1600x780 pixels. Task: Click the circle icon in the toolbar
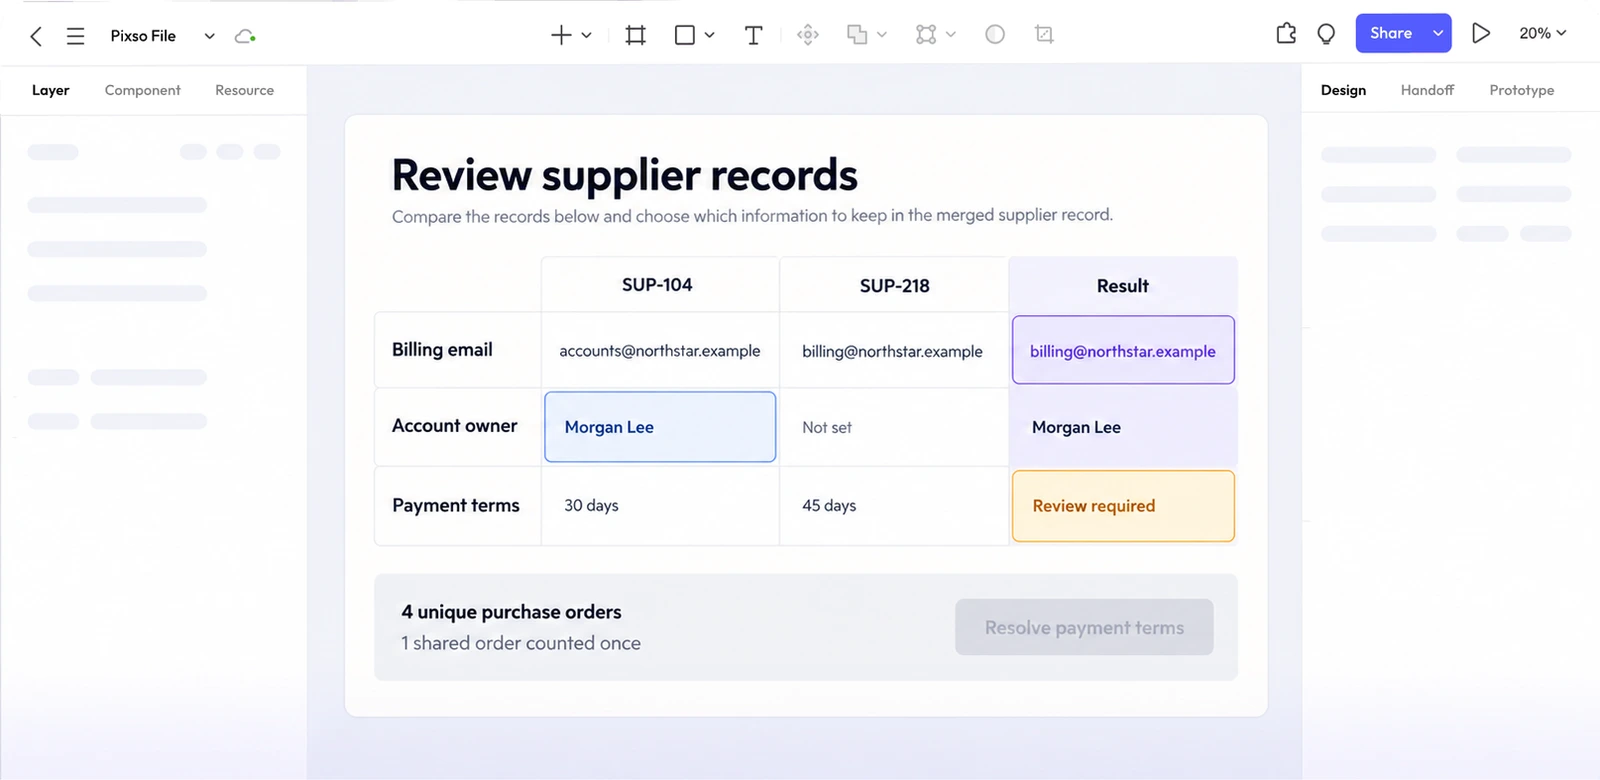click(995, 35)
